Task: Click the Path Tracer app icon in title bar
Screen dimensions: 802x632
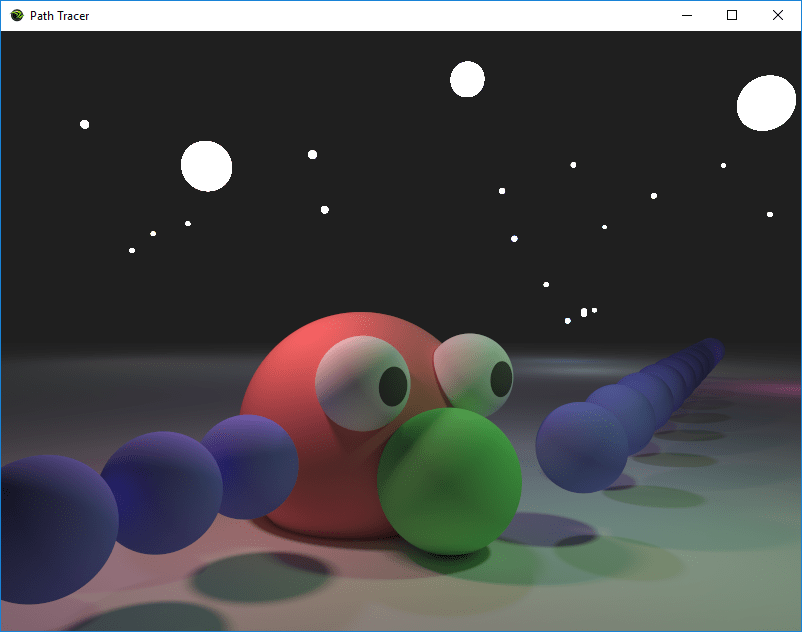Action: point(17,15)
